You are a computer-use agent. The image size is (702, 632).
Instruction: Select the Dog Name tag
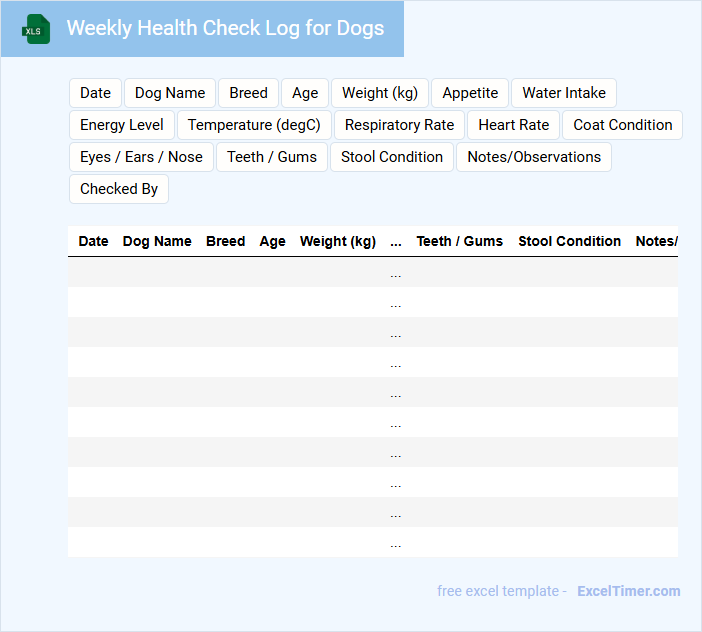pos(170,93)
